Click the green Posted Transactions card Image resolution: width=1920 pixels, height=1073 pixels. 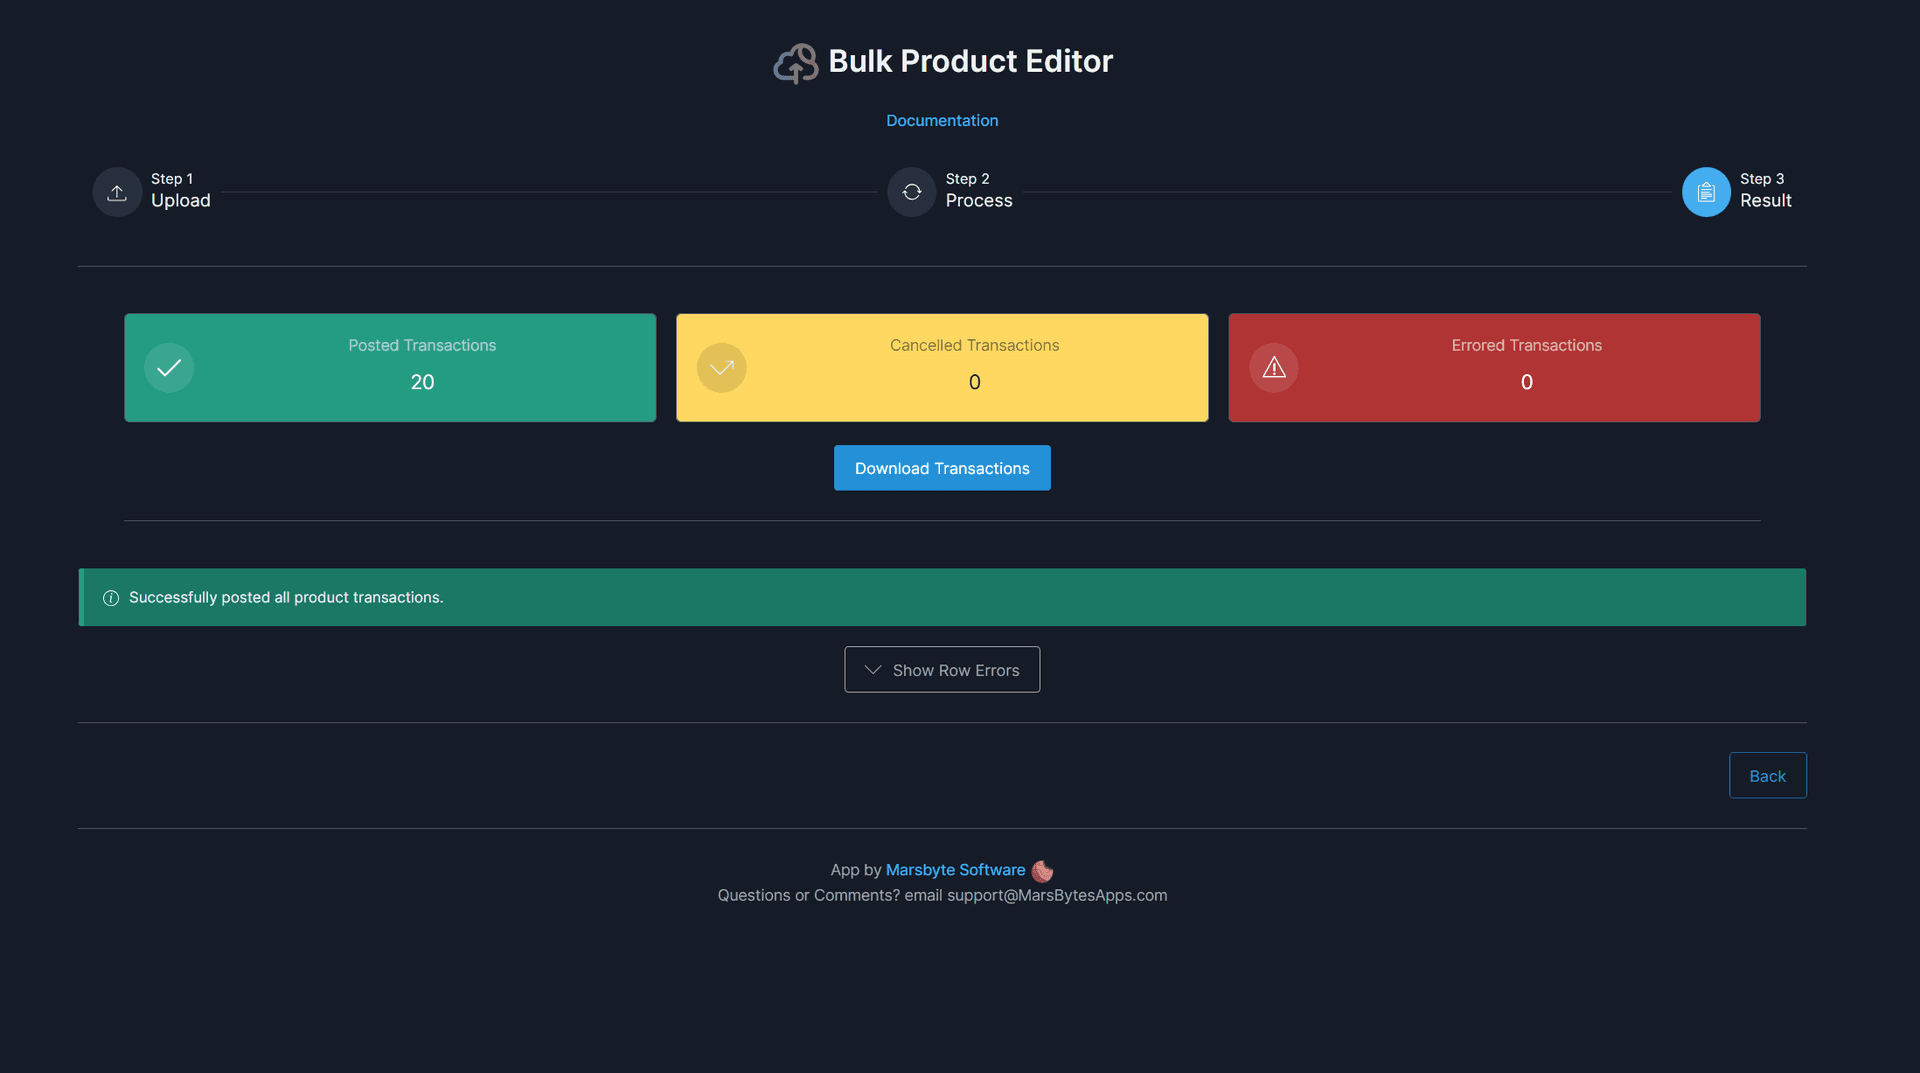coord(390,368)
